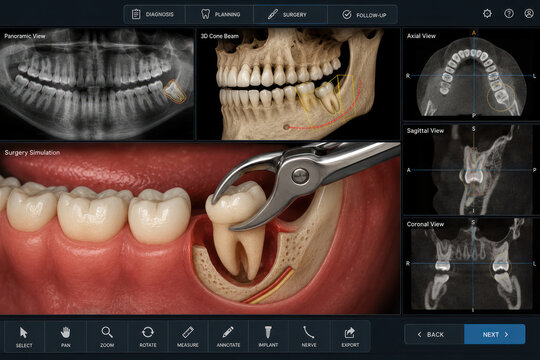The image size is (540, 360).
Task: Choose the Implant tool
Action: tap(268, 337)
